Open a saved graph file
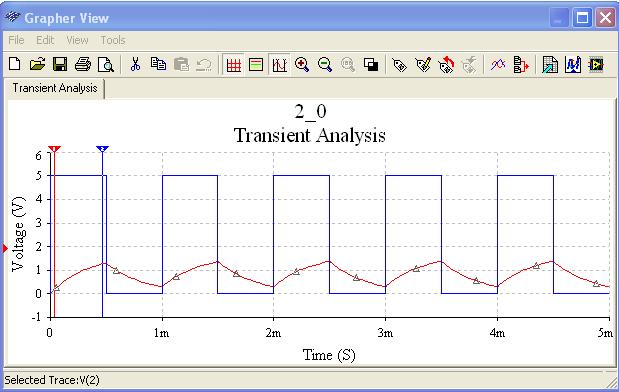619x392 pixels. [38, 64]
